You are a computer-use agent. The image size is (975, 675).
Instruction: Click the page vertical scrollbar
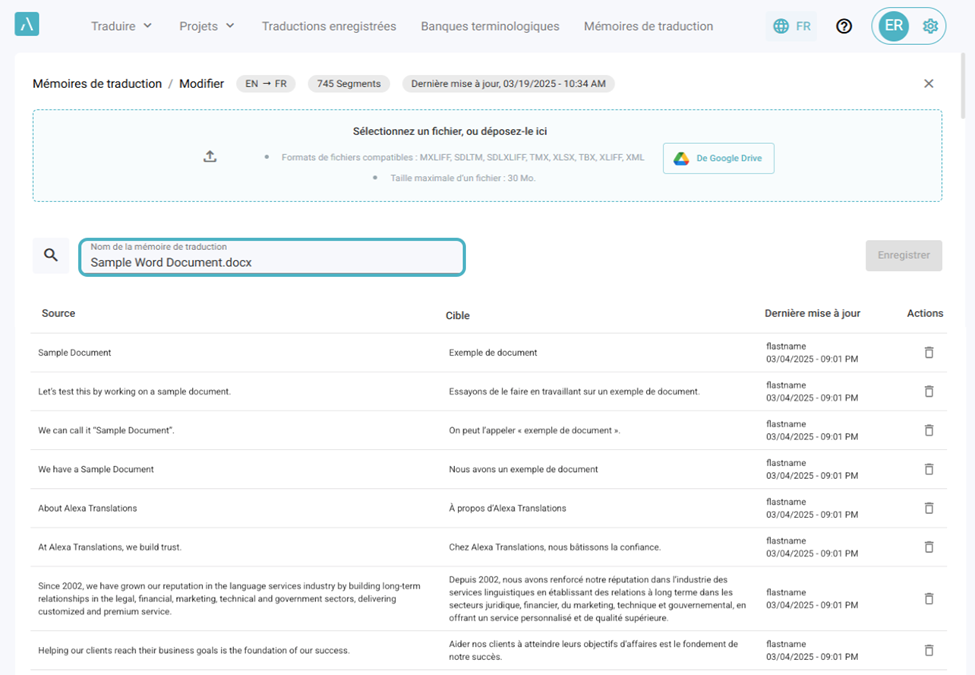click(x=963, y=86)
